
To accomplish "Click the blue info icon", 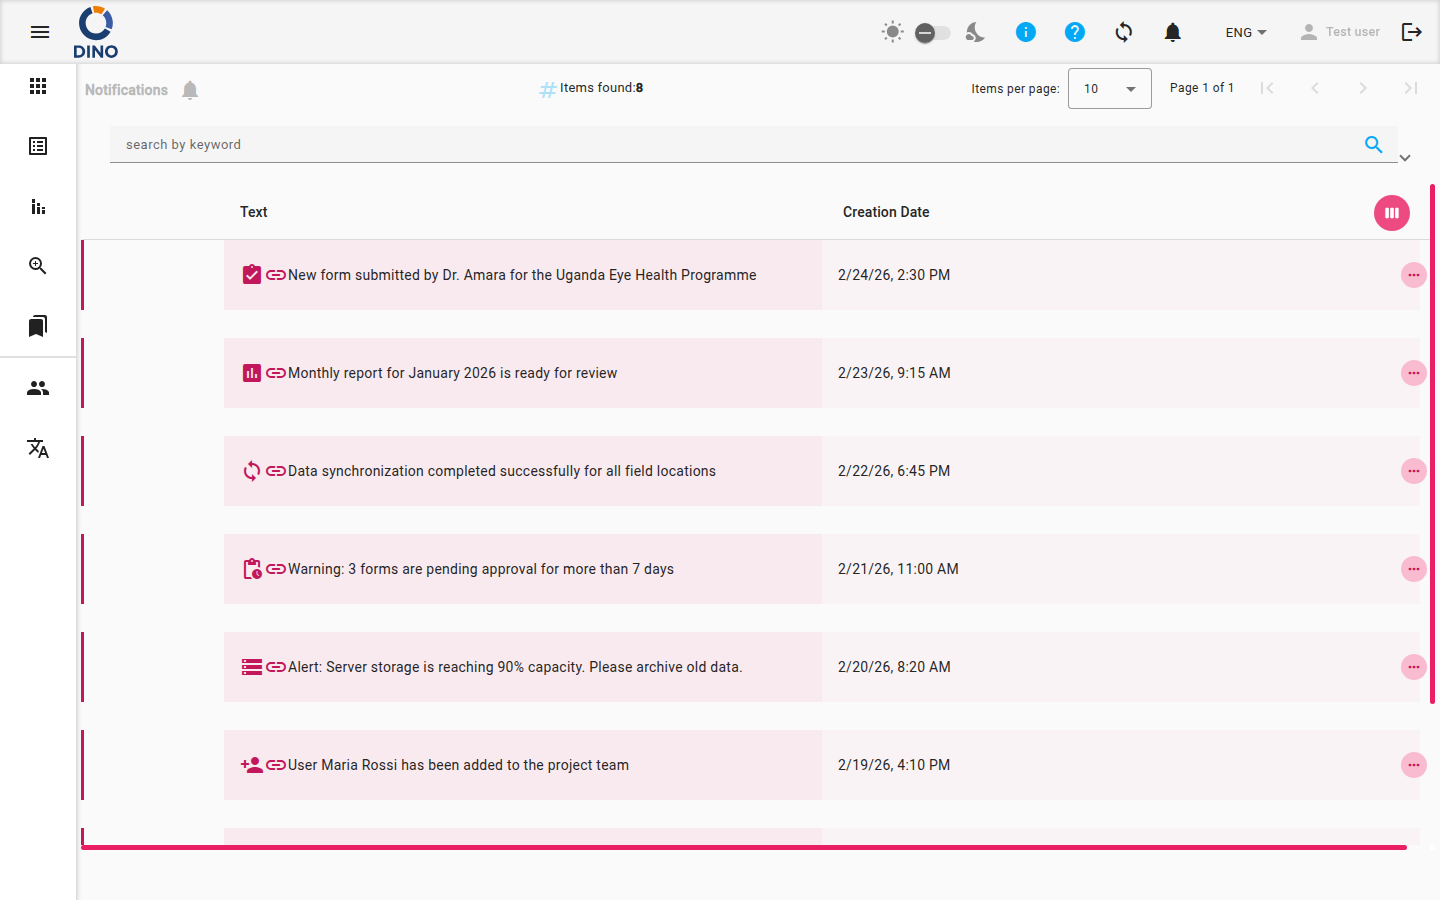I will (x=1026, y=32).
